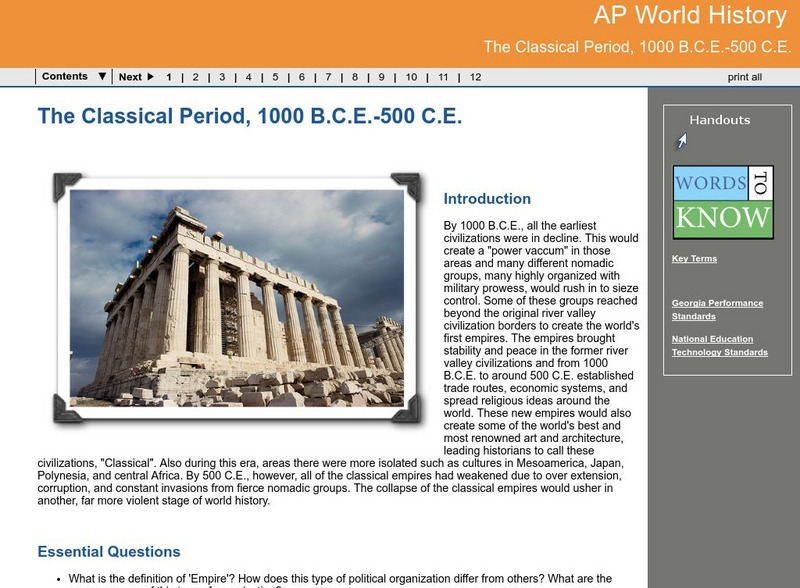
Task: Click the Essential Questions heading
Action: 109,552
